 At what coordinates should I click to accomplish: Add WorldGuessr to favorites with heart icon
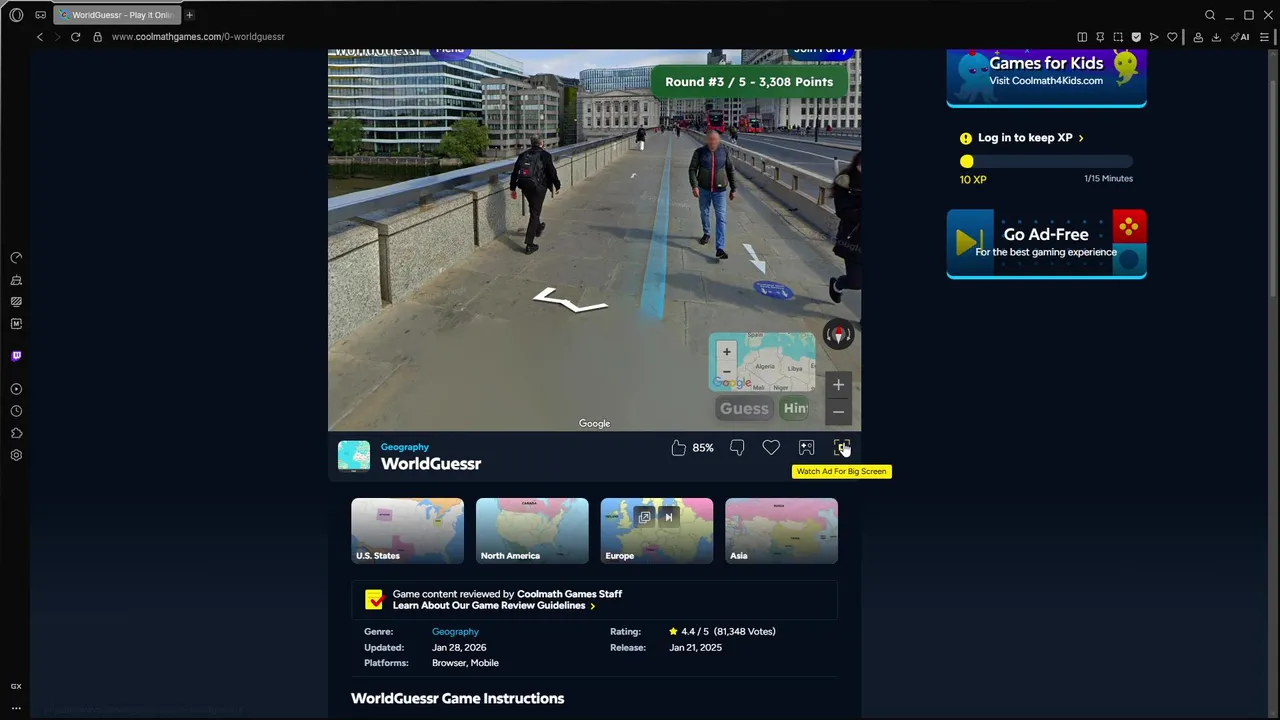point(771,448)
